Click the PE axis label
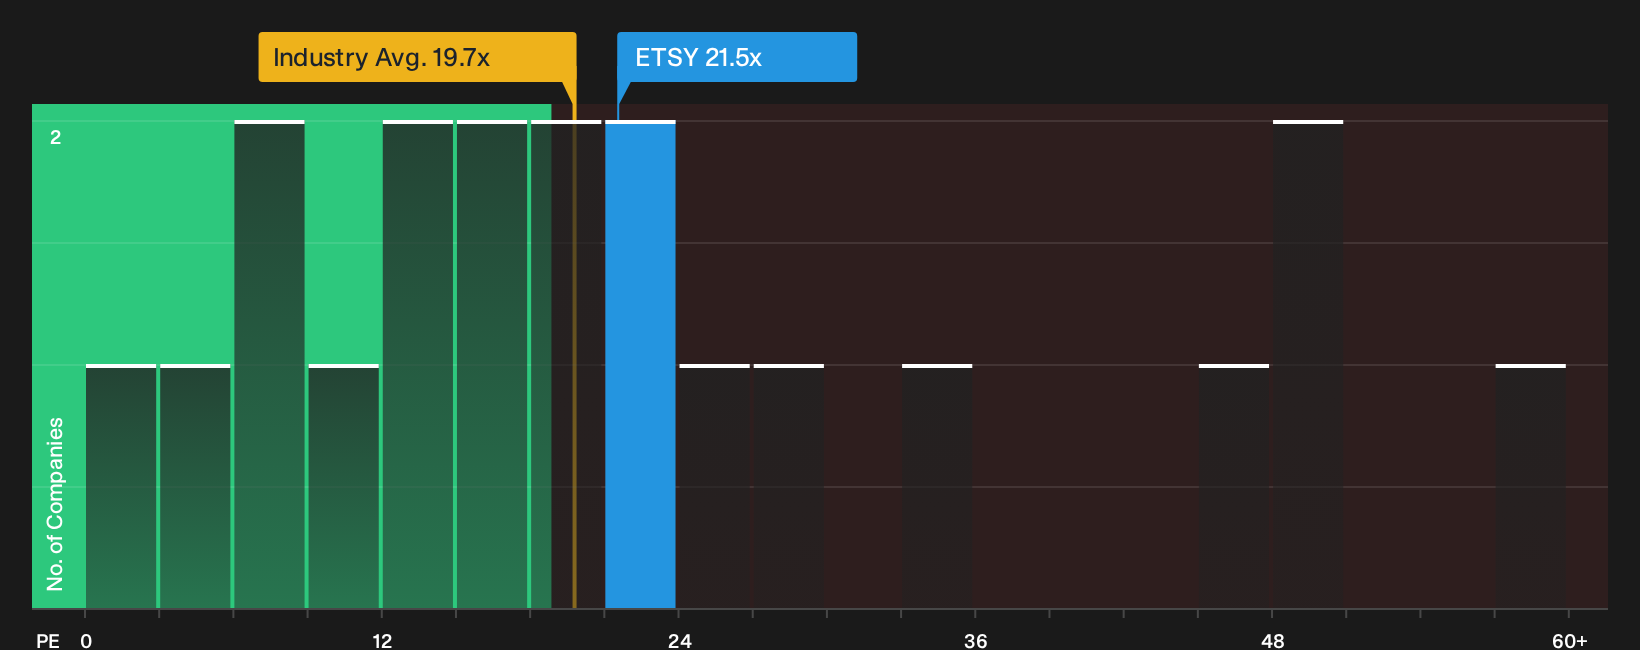 (x=48, y=640)
